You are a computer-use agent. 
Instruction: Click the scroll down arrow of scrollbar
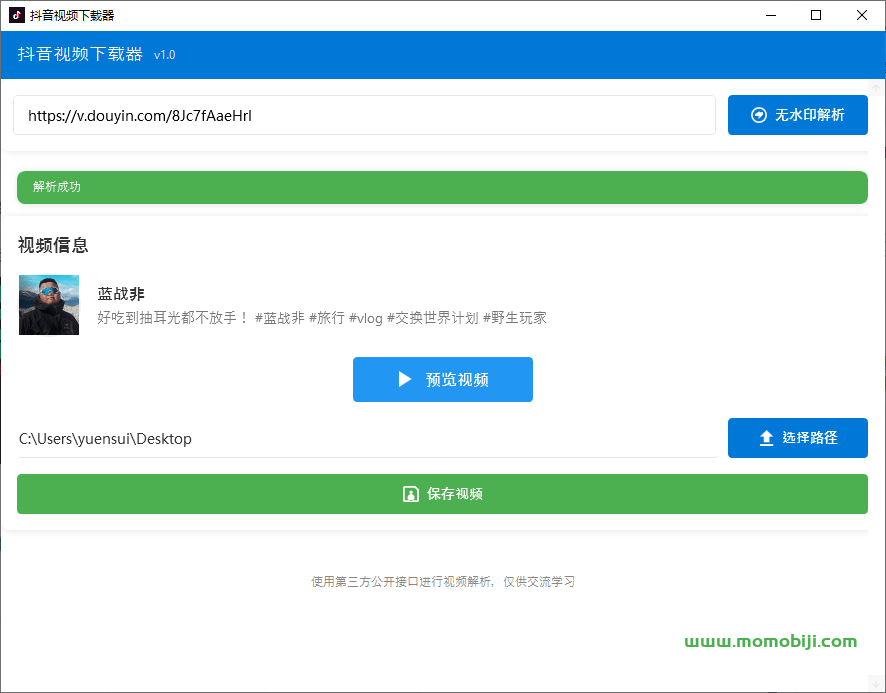pyautogui.click(x=876, y=684)
